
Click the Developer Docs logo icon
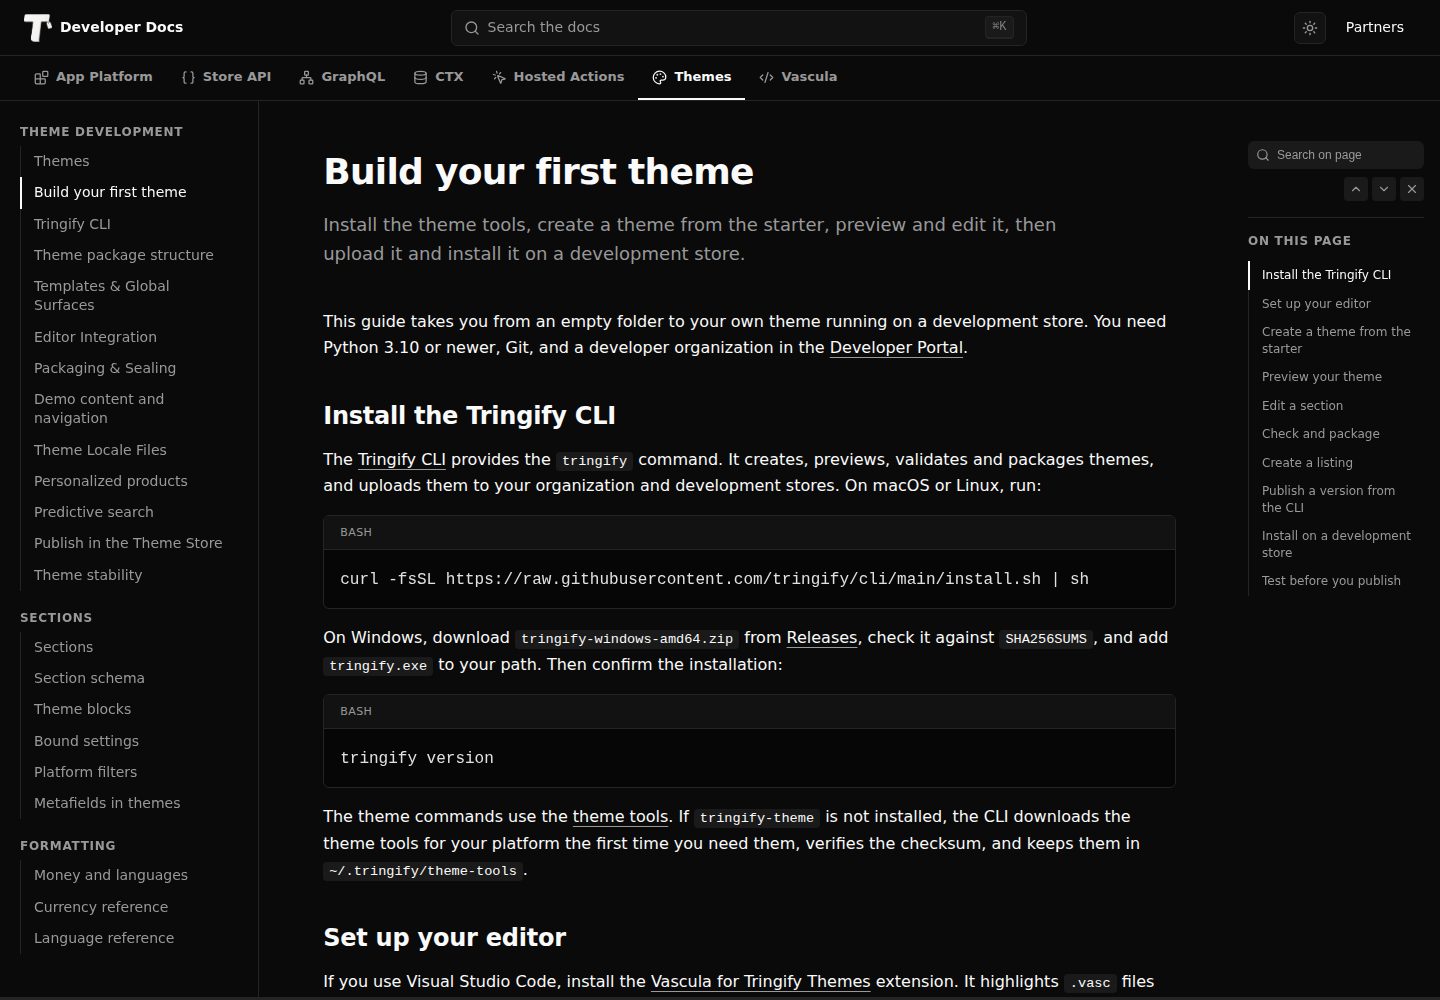click(x=37, y=28)
